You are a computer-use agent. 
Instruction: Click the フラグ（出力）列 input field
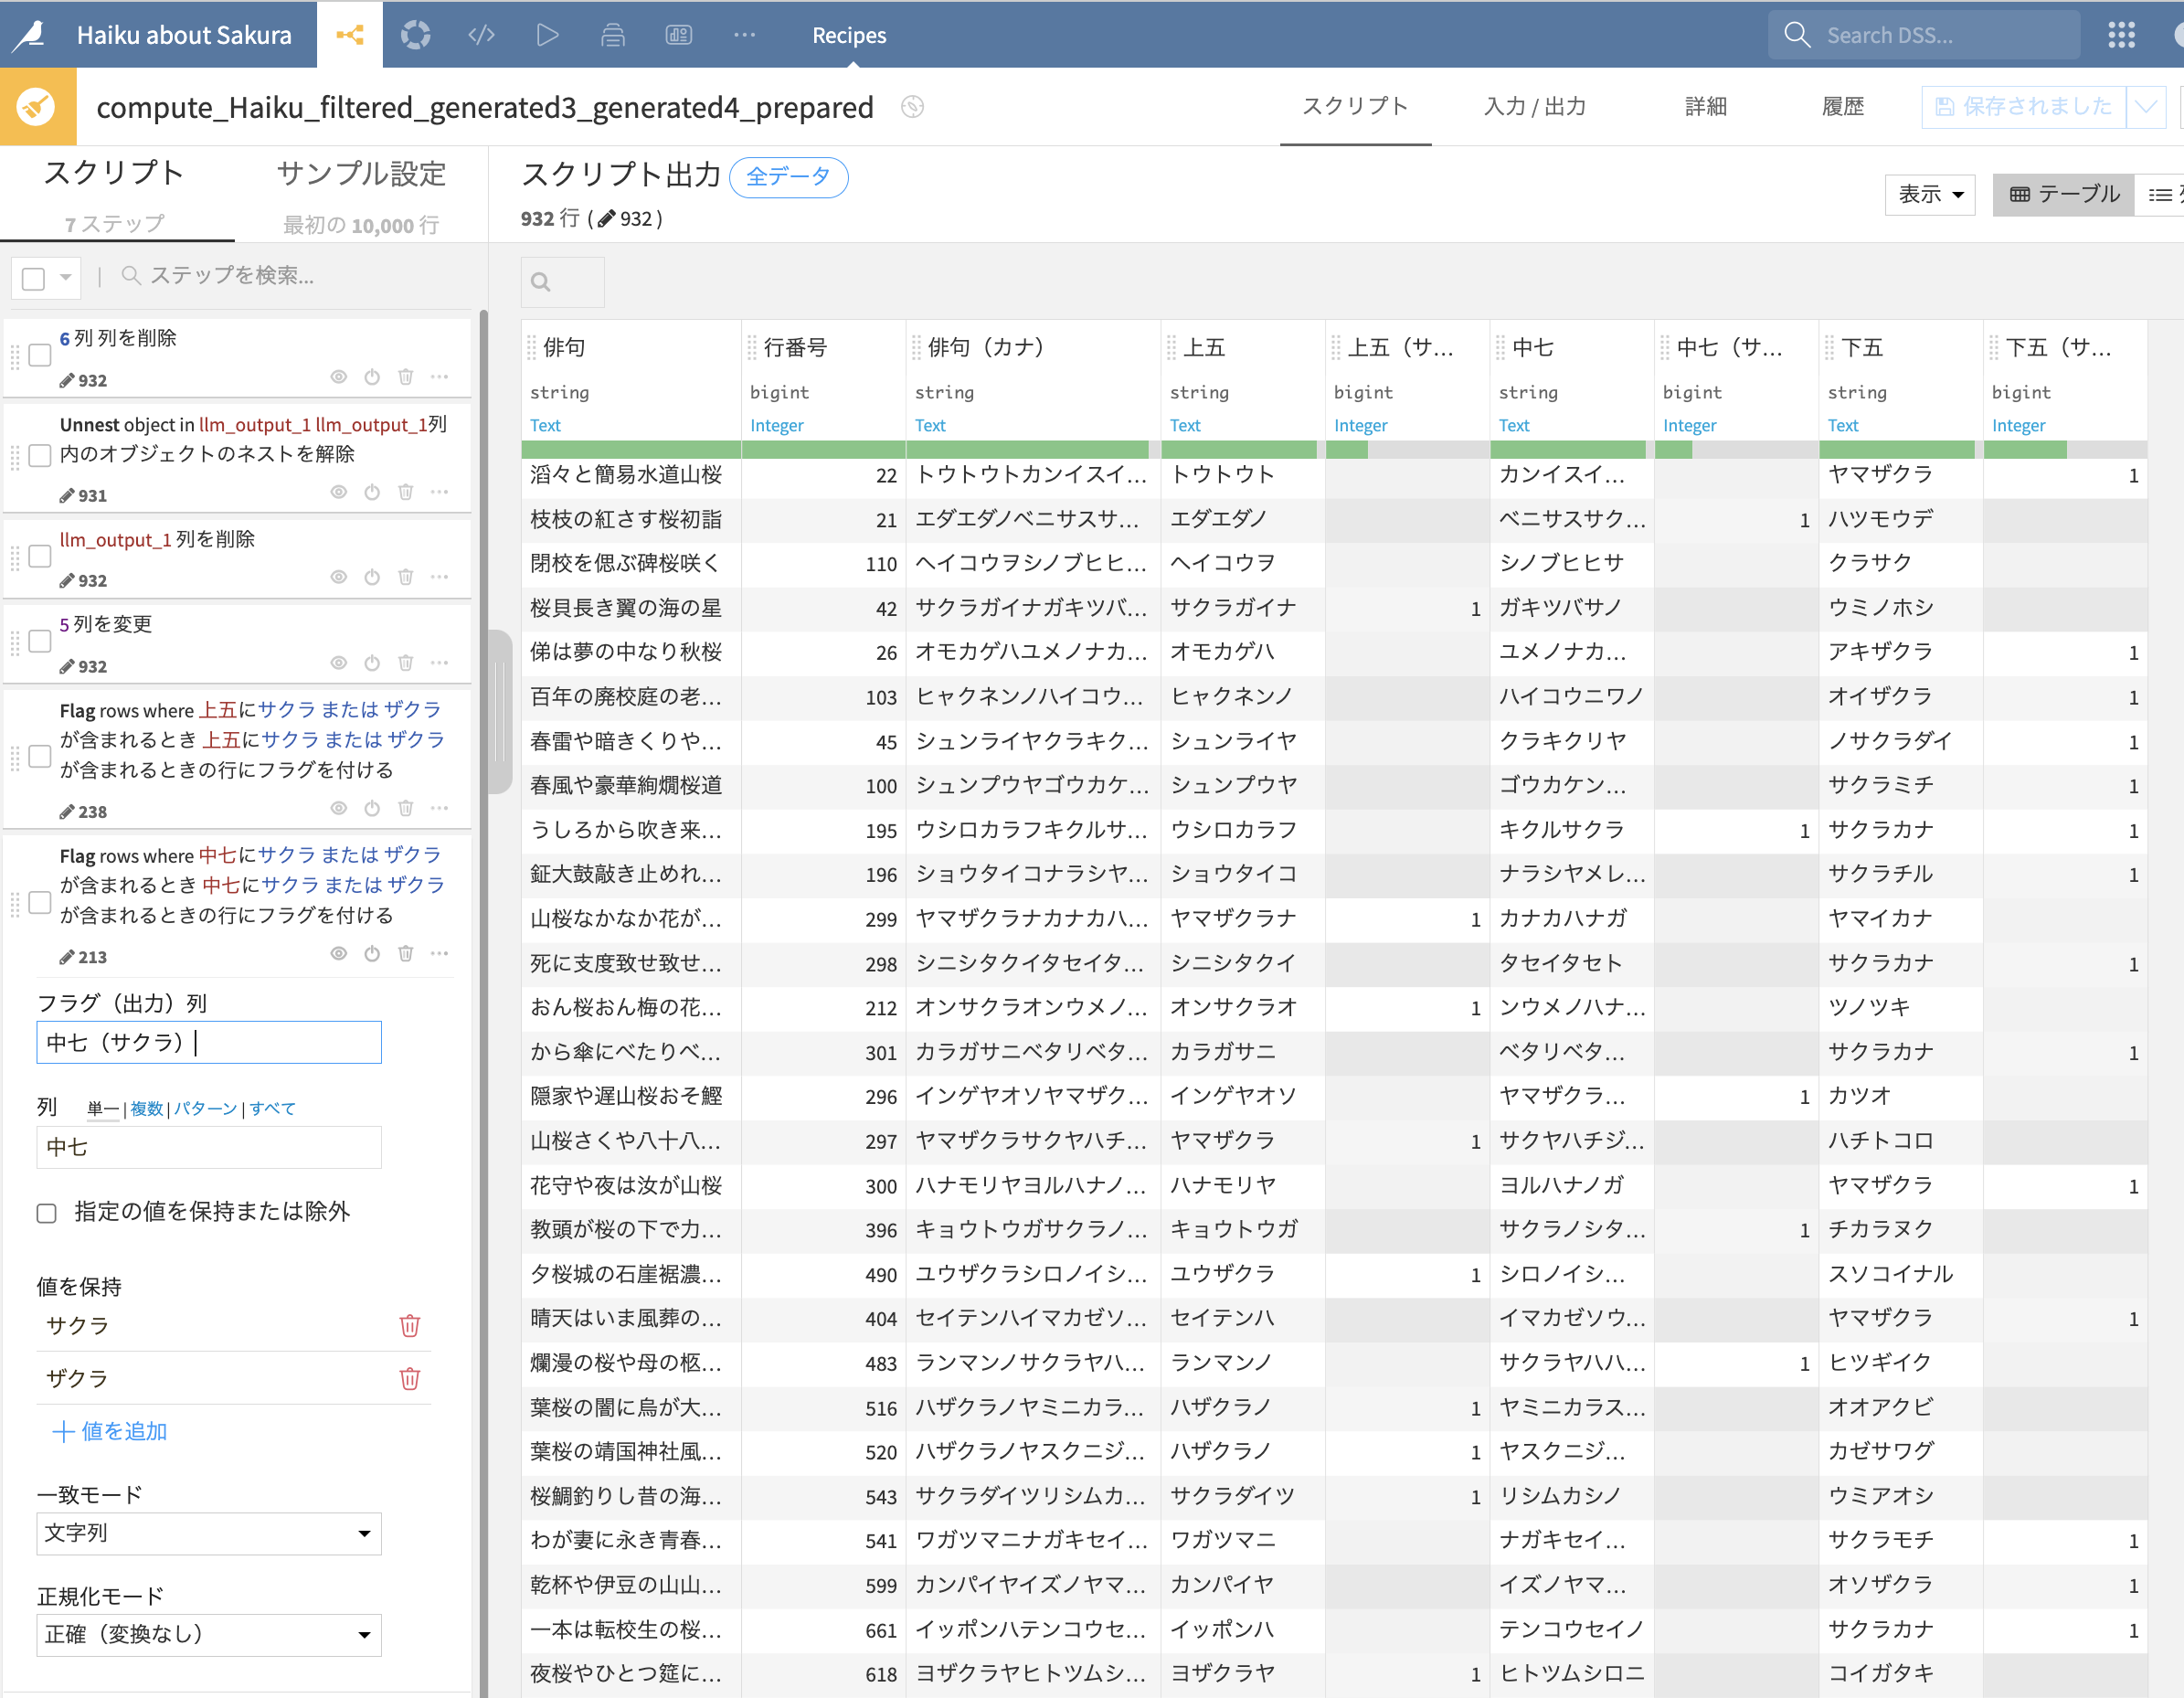click(x=208, y=1042)
